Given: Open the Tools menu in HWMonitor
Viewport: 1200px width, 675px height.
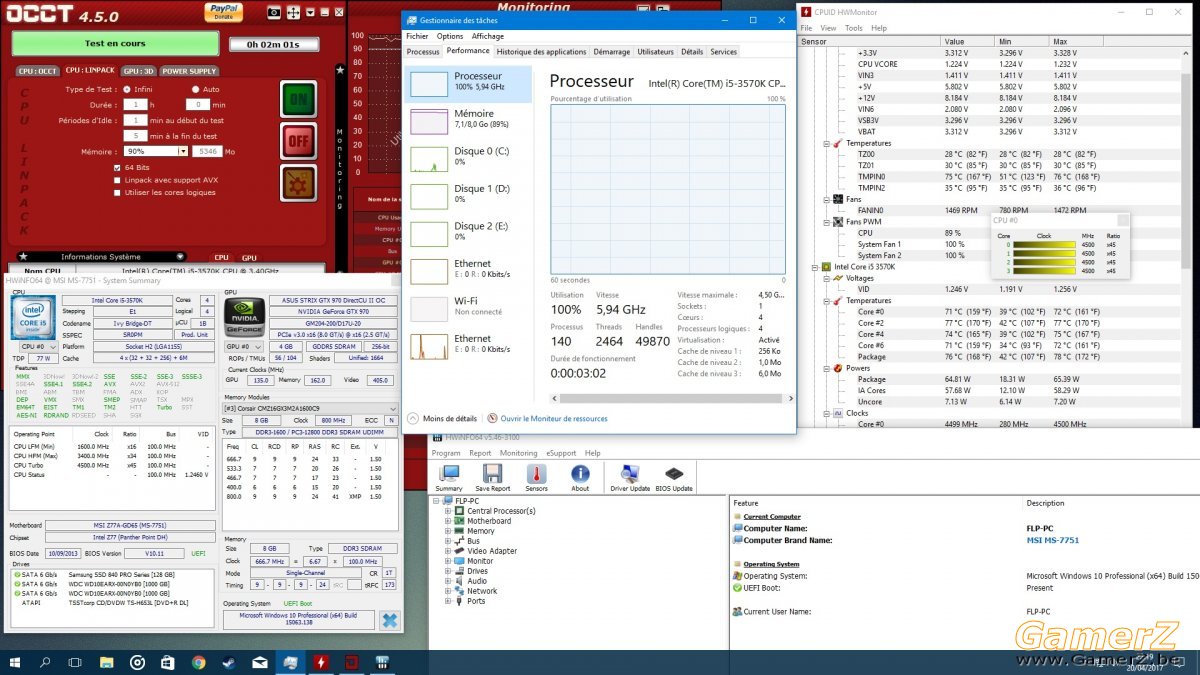Looking at the screenshot, I should pos(853,28).
